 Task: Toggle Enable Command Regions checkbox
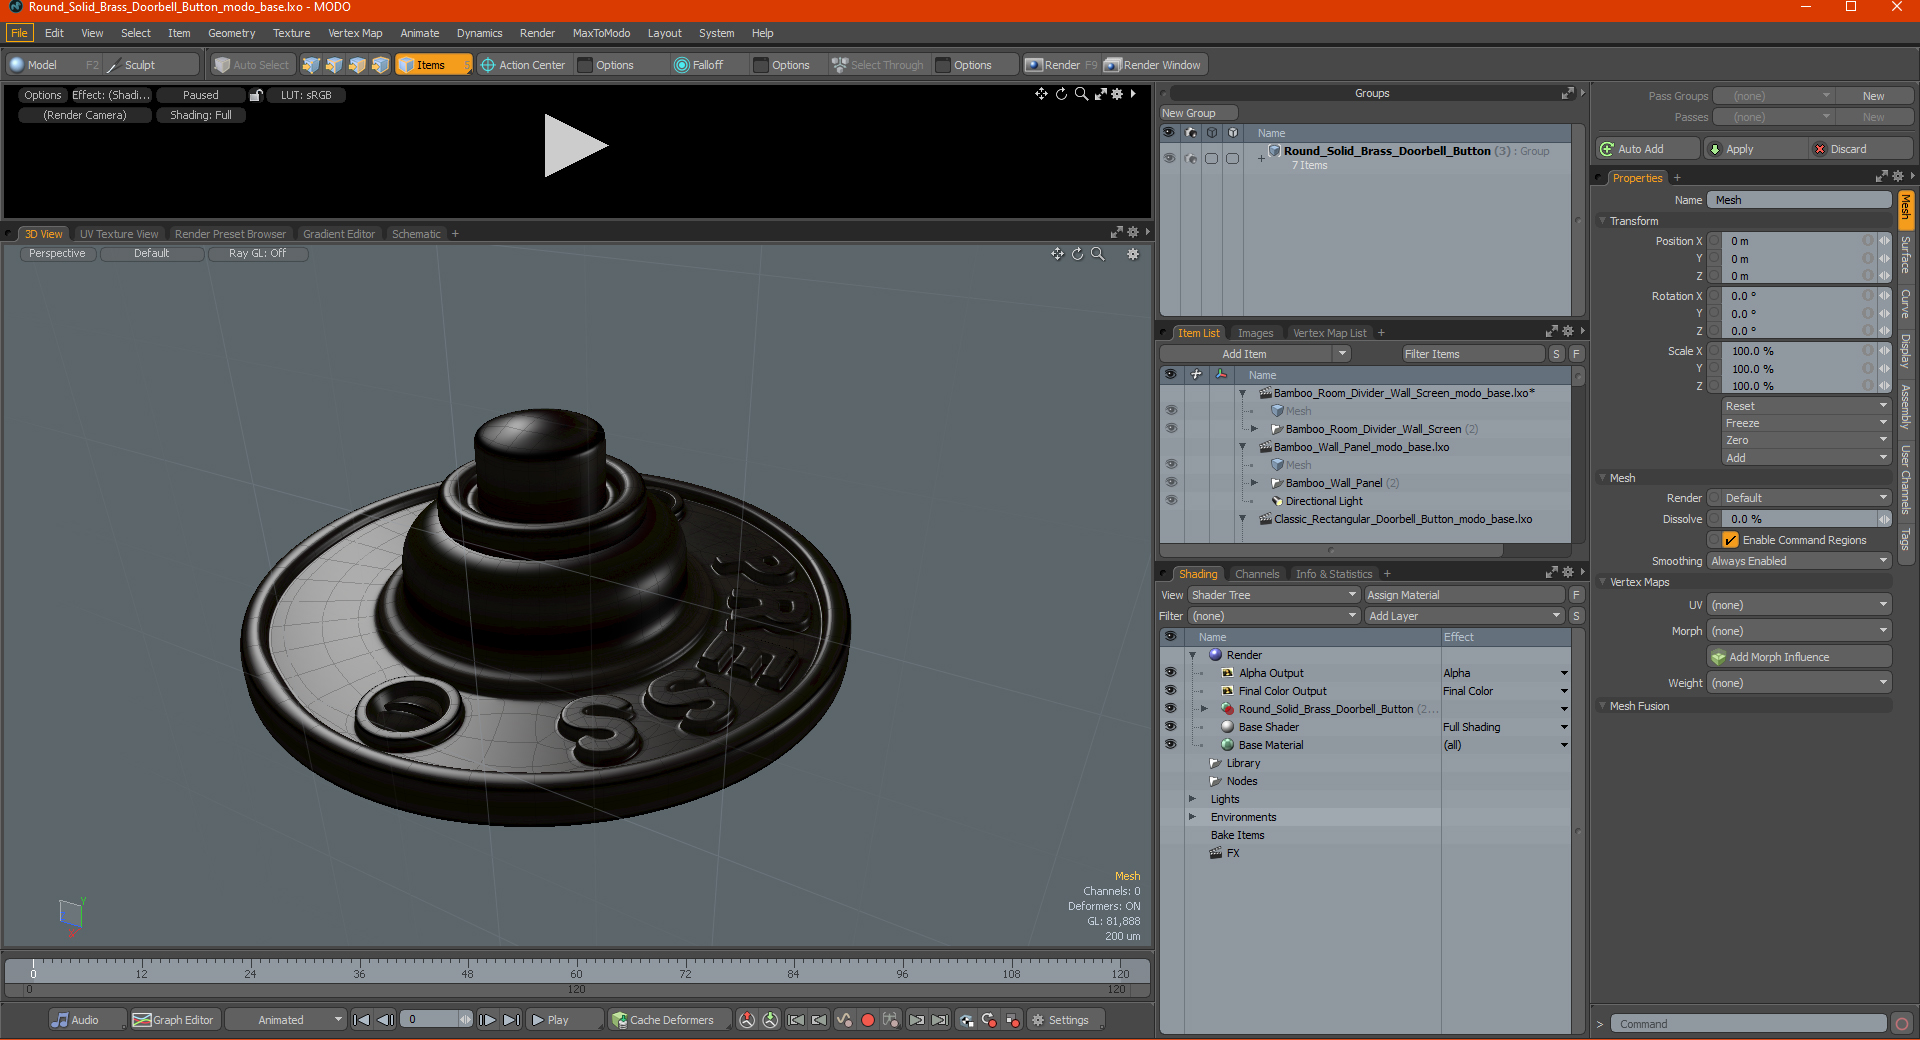pos(1730,540)
